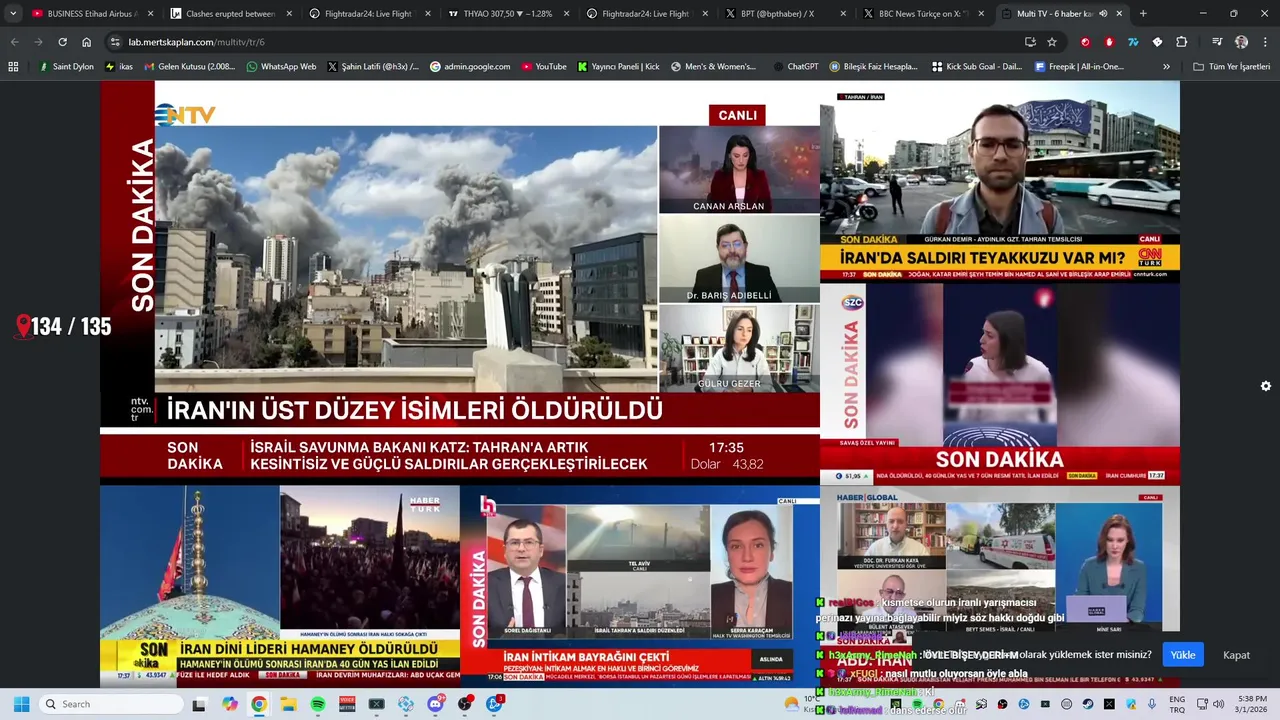Open Chrome three-dot menu
Image resolution: width=1280 pixels, height=720 pixels.
click(x=1264, y=42)
